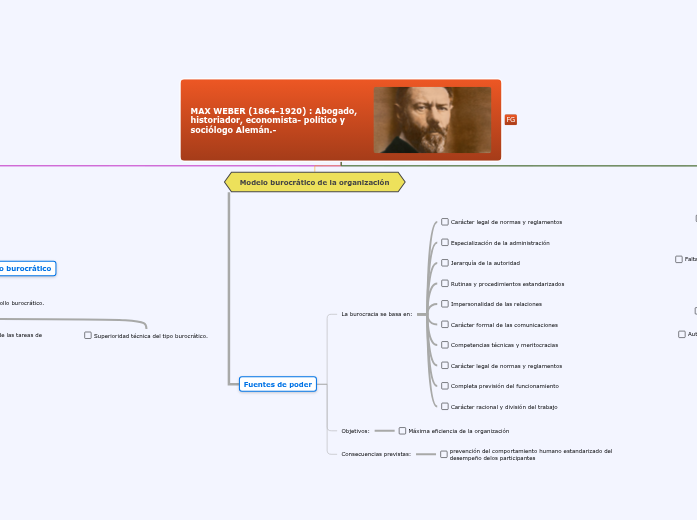The width and height of the screenshot is (697, 520).
Task: Check Completa previsión del funcionamiento box
Action: point(445,386)
